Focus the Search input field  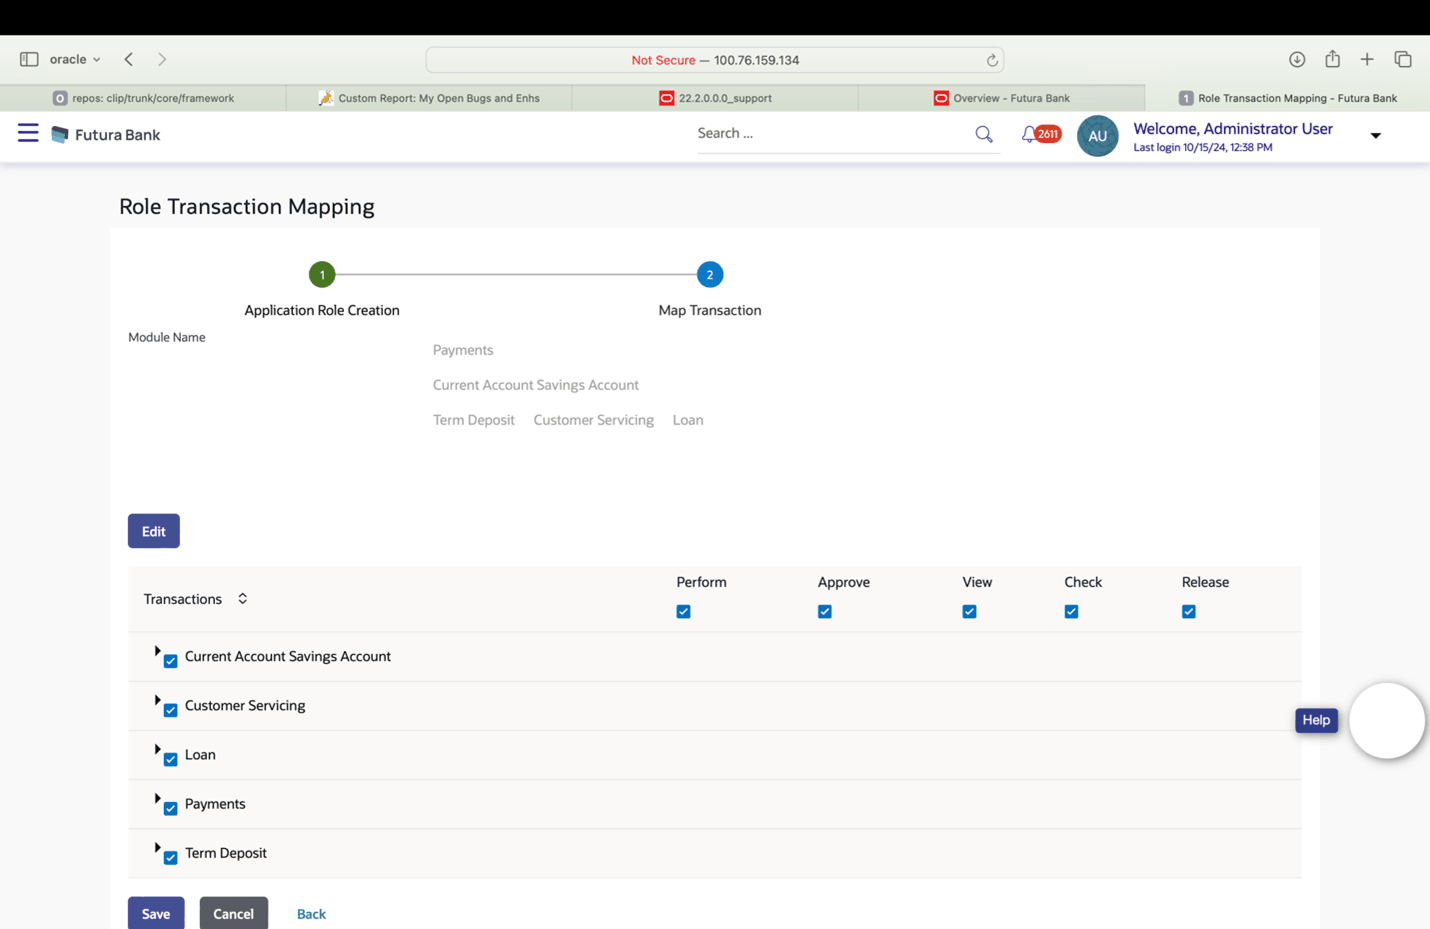coord(832,133)
